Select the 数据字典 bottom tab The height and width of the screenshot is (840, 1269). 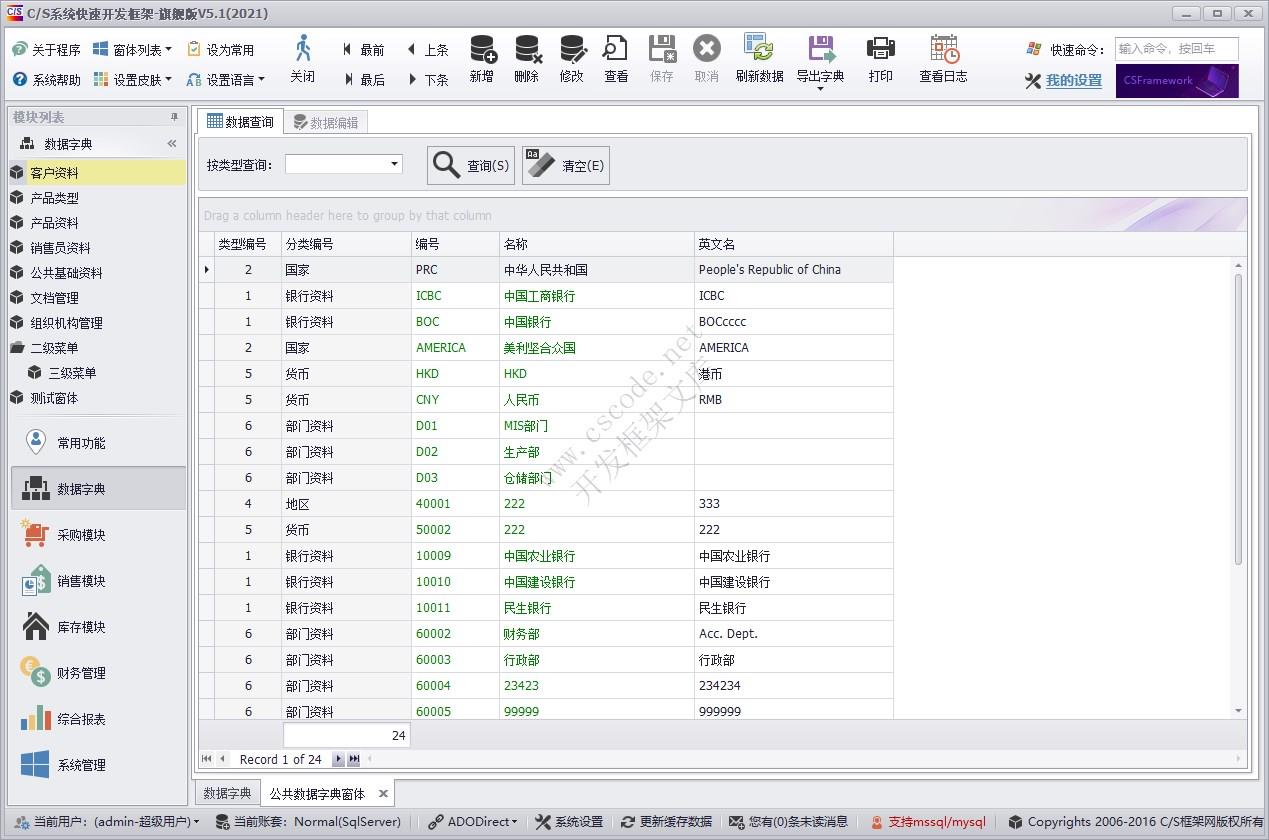click(x=227, y=792)
